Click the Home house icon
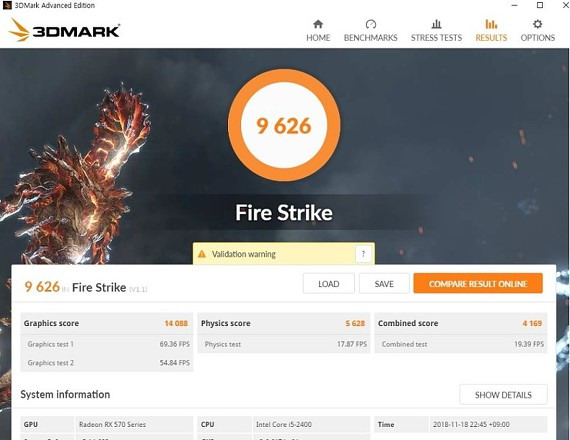Image resolution: width=570 pixels, height=440 pixels. (318, 24)
